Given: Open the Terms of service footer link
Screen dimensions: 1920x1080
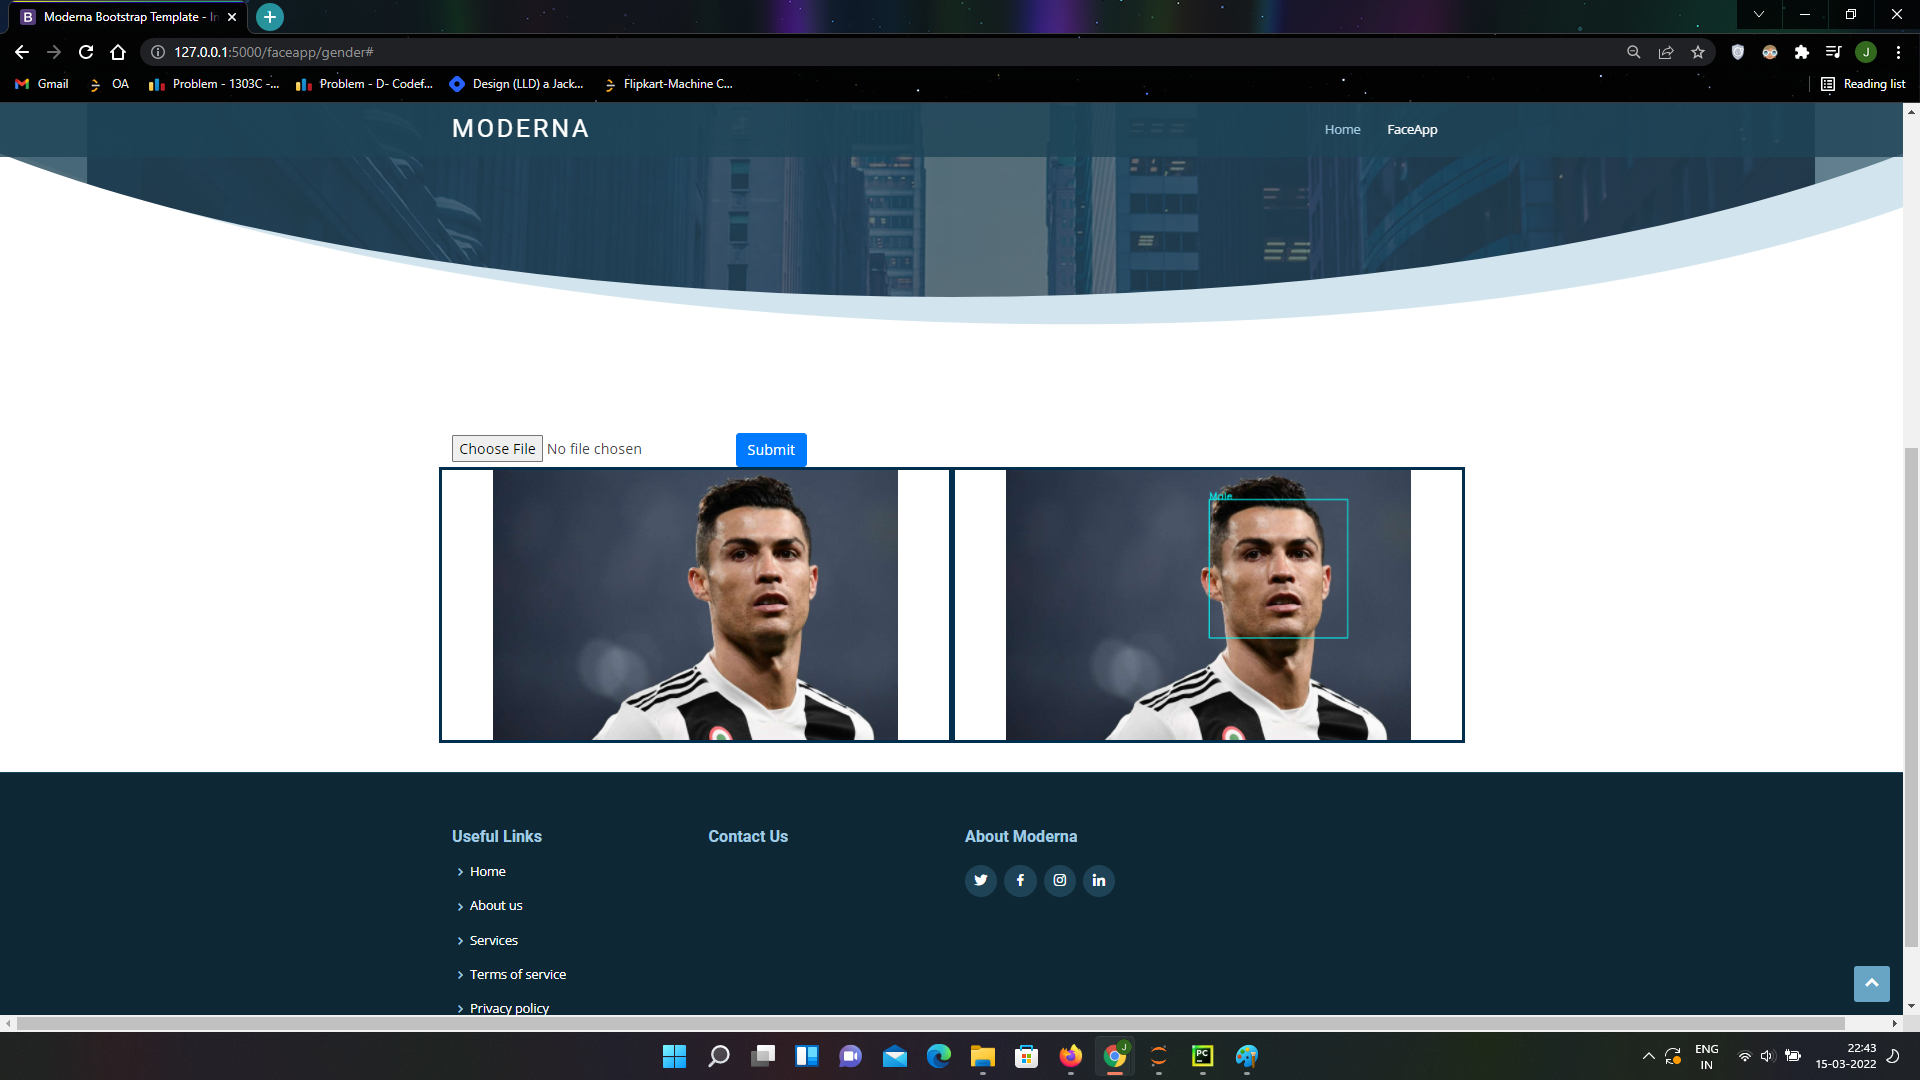Looking at the screenshot, I should (x=517, y=974).
